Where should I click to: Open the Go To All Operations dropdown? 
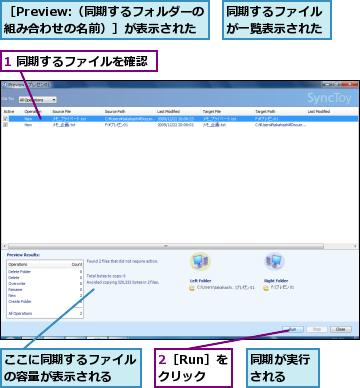(x=38, y=100)
